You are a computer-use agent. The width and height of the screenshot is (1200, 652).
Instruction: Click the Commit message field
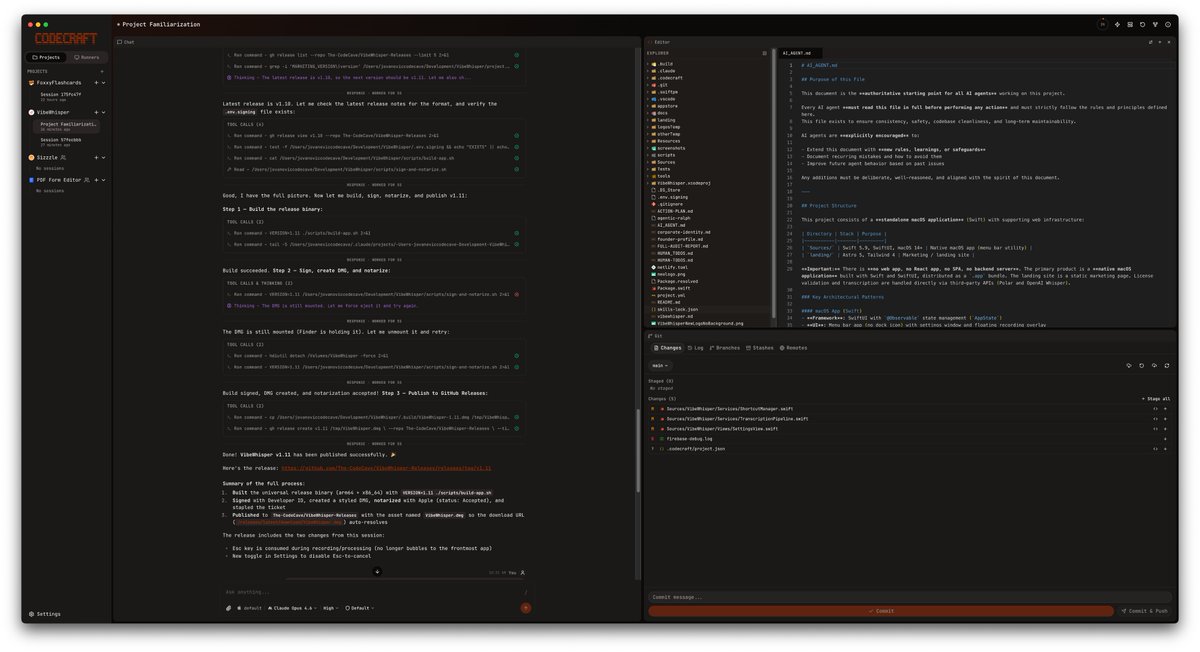[x=910, y=597]
